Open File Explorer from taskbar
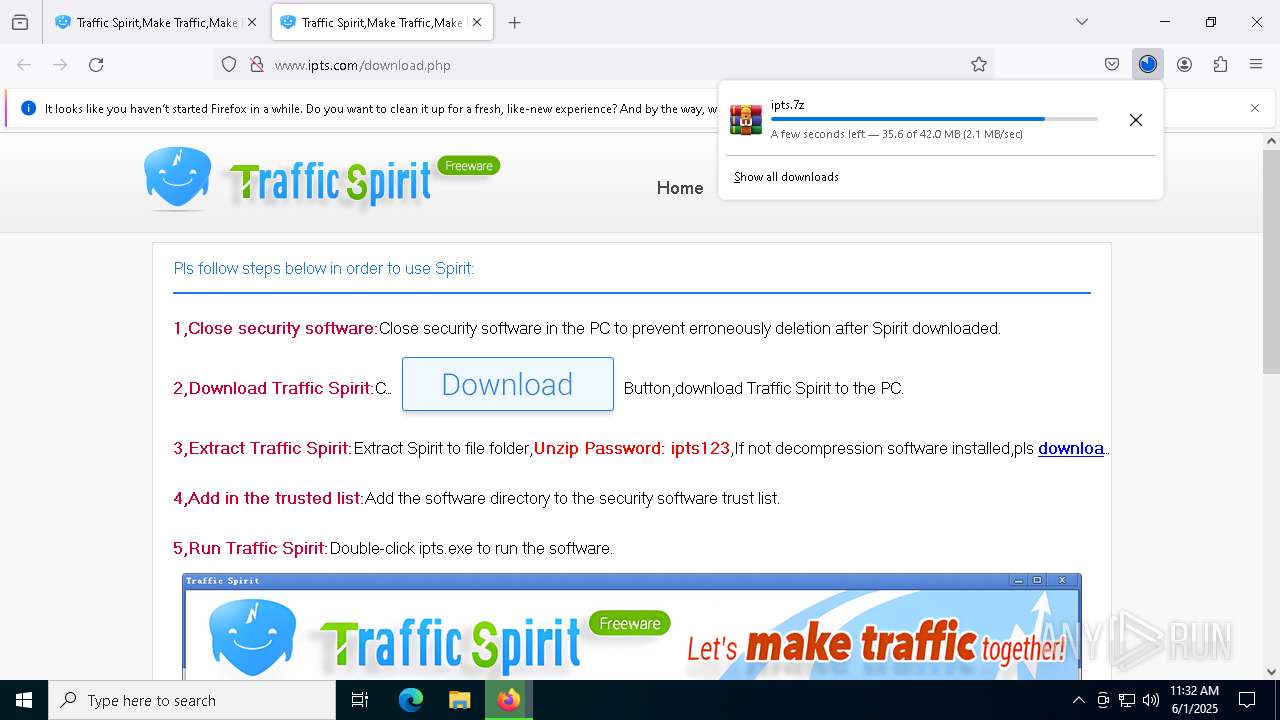This screenshot has height=720, width=1280. pos(459,700)
